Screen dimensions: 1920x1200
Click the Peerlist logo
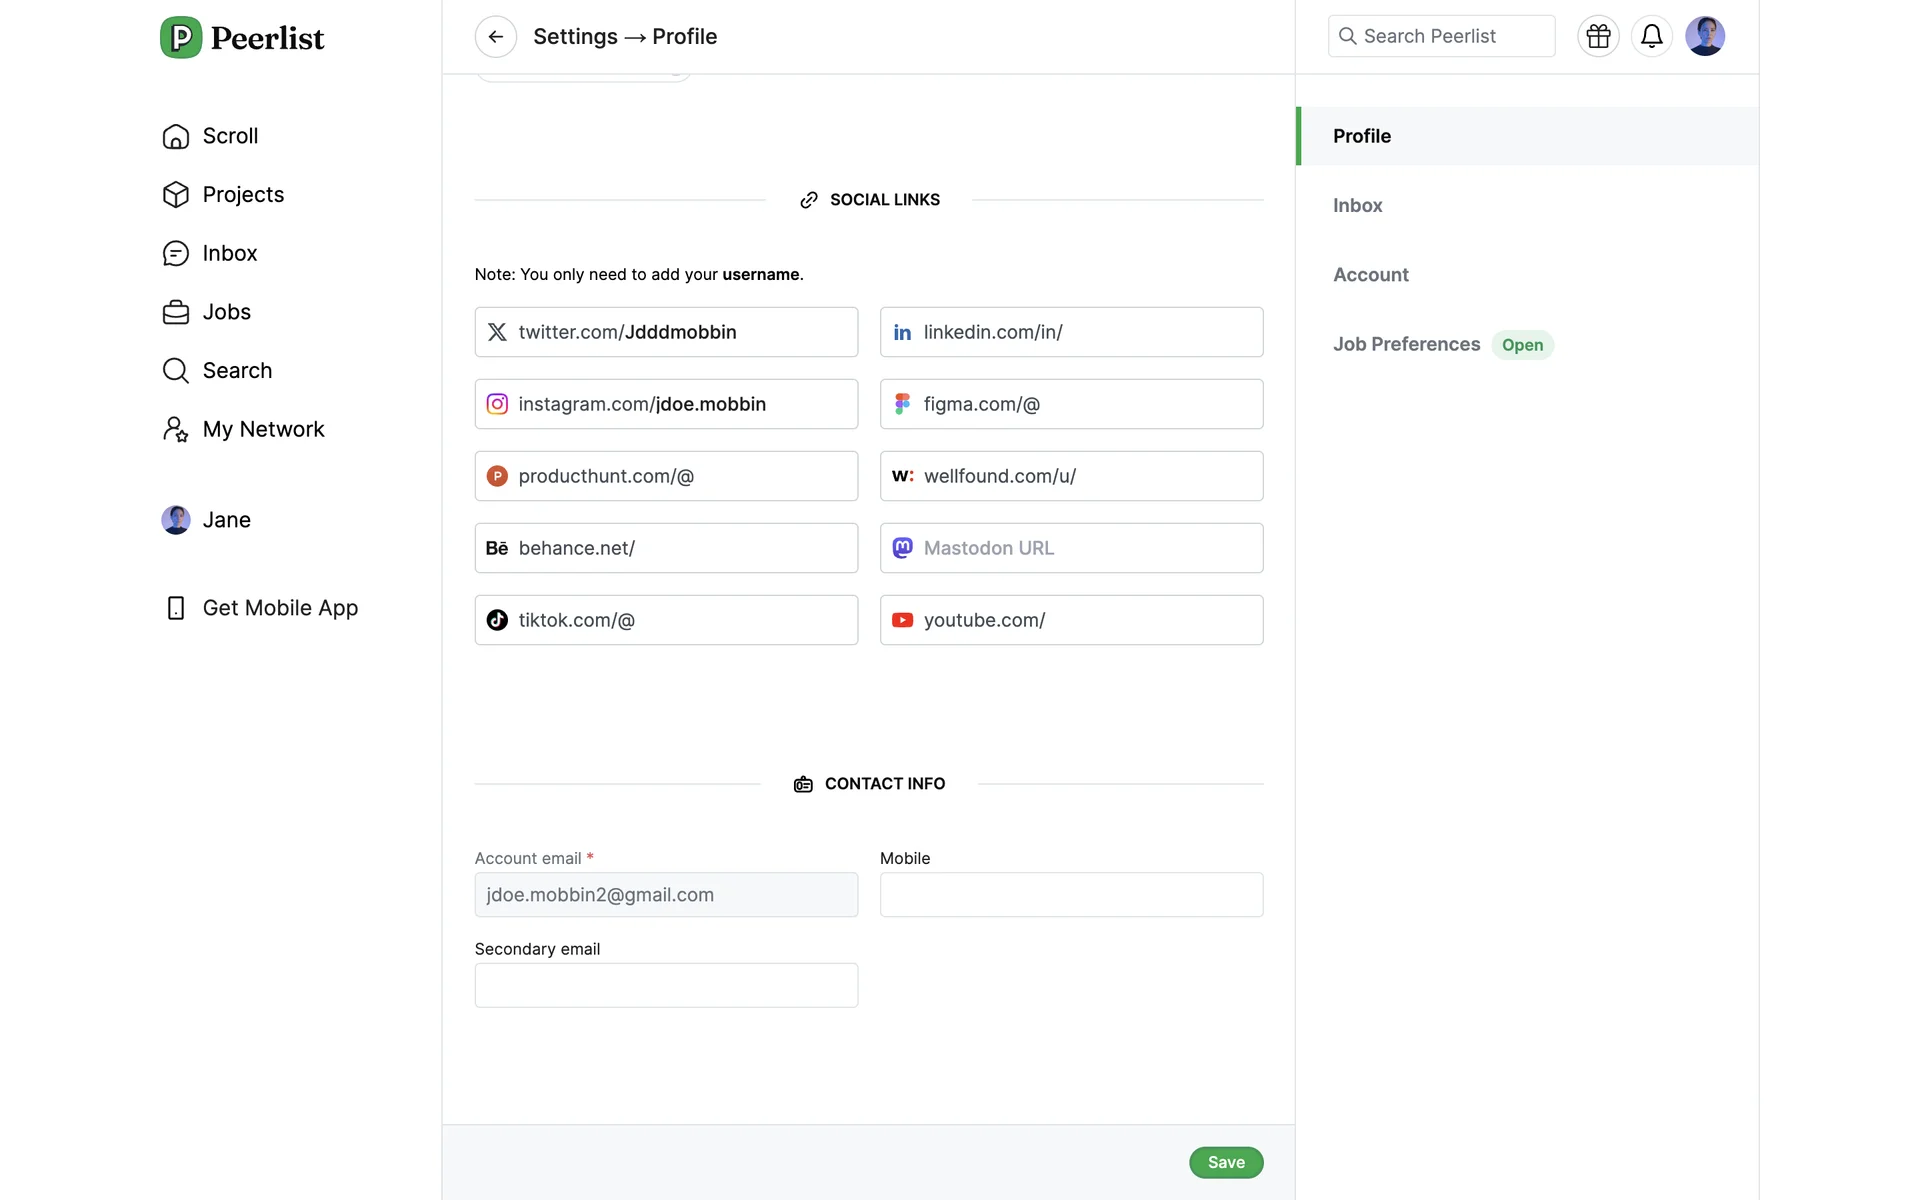click(x=242, y=38)
